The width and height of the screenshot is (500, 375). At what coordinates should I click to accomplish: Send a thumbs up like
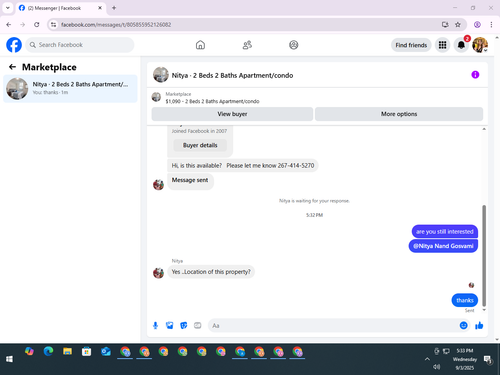[479, 326]
